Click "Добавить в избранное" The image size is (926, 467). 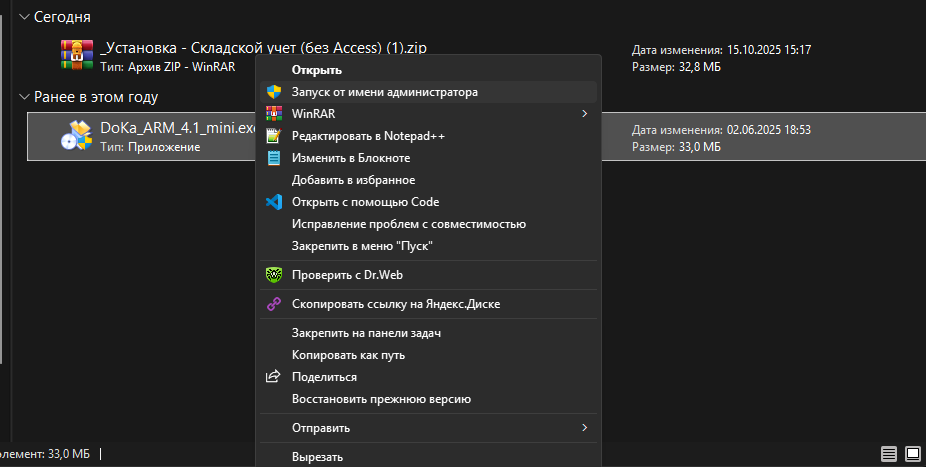coord(428,179)
